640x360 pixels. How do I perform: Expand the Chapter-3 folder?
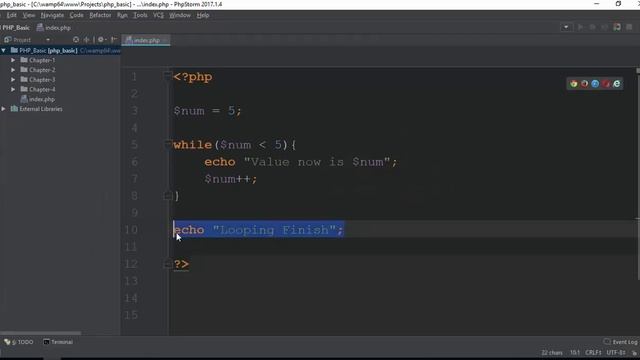click(x=13, y=80)
